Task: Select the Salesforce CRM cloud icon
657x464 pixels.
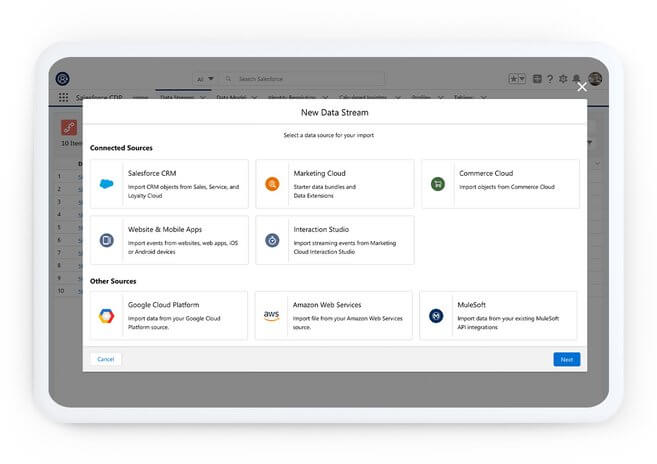Action: click(x=106, y=184)
